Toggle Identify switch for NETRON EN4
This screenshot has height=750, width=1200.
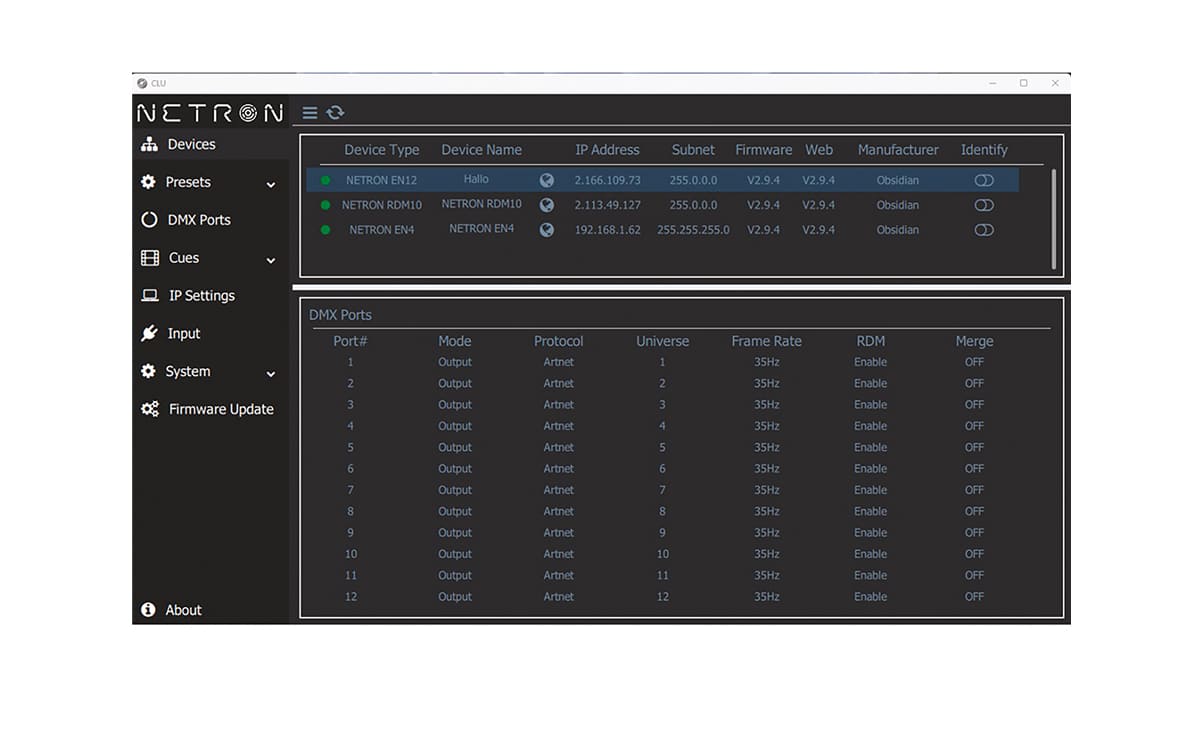[984, 230]
